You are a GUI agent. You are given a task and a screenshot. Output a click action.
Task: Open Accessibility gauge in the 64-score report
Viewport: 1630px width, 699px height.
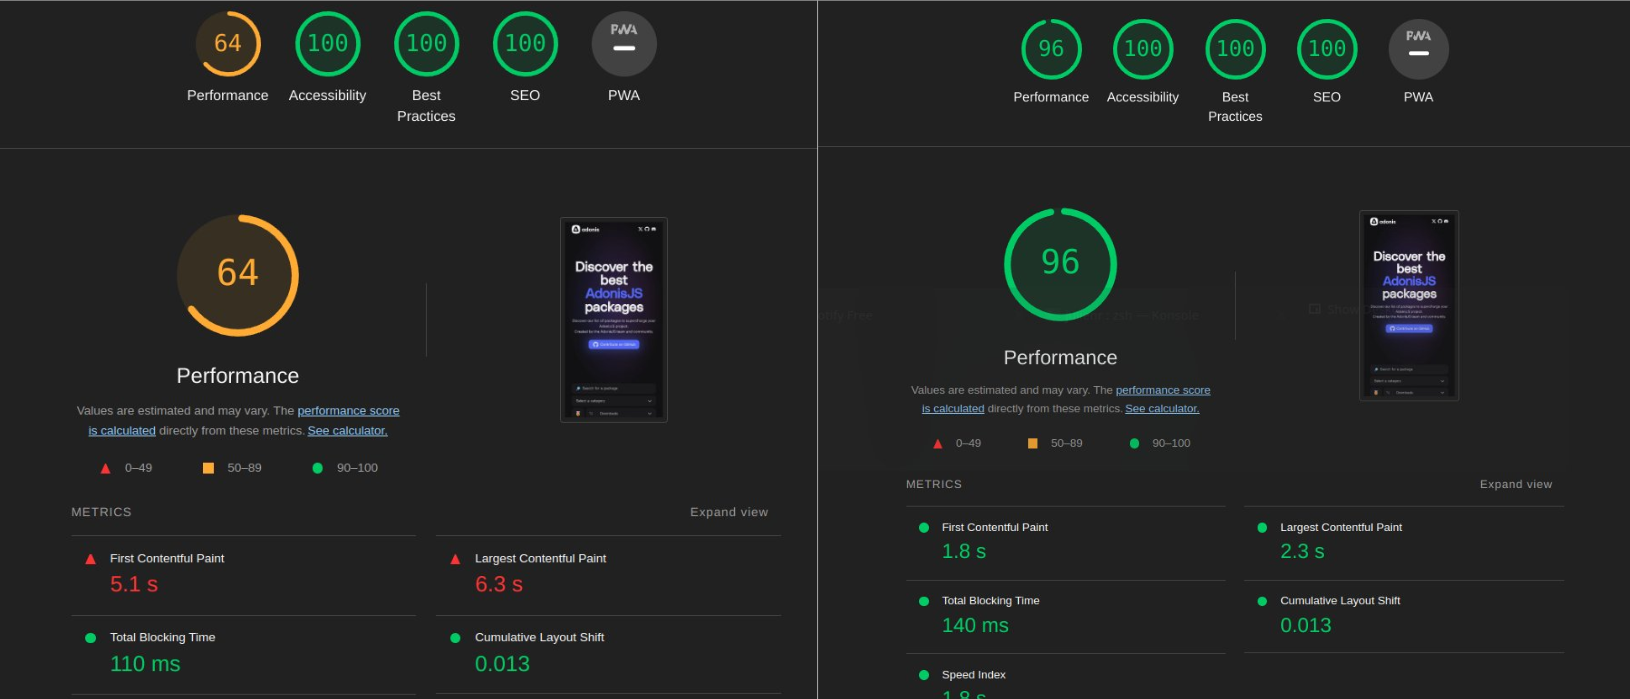pyautogui.click(x=327, y=44)
